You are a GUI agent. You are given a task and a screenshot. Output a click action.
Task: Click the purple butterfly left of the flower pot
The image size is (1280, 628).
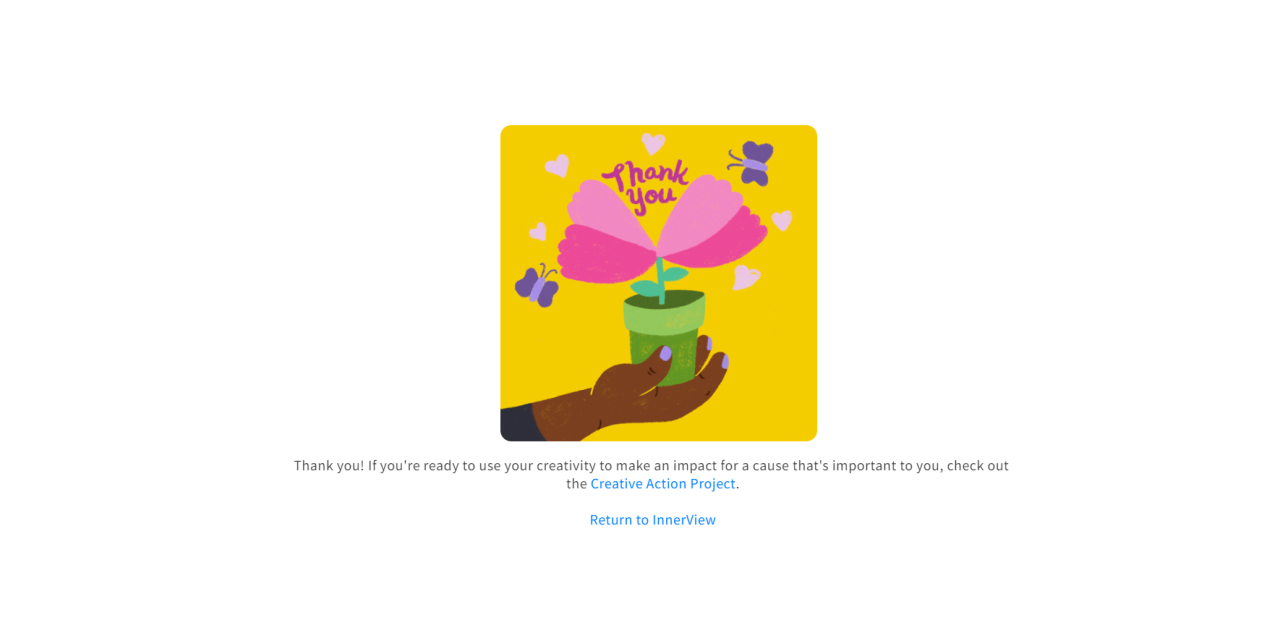coord(538,286)
